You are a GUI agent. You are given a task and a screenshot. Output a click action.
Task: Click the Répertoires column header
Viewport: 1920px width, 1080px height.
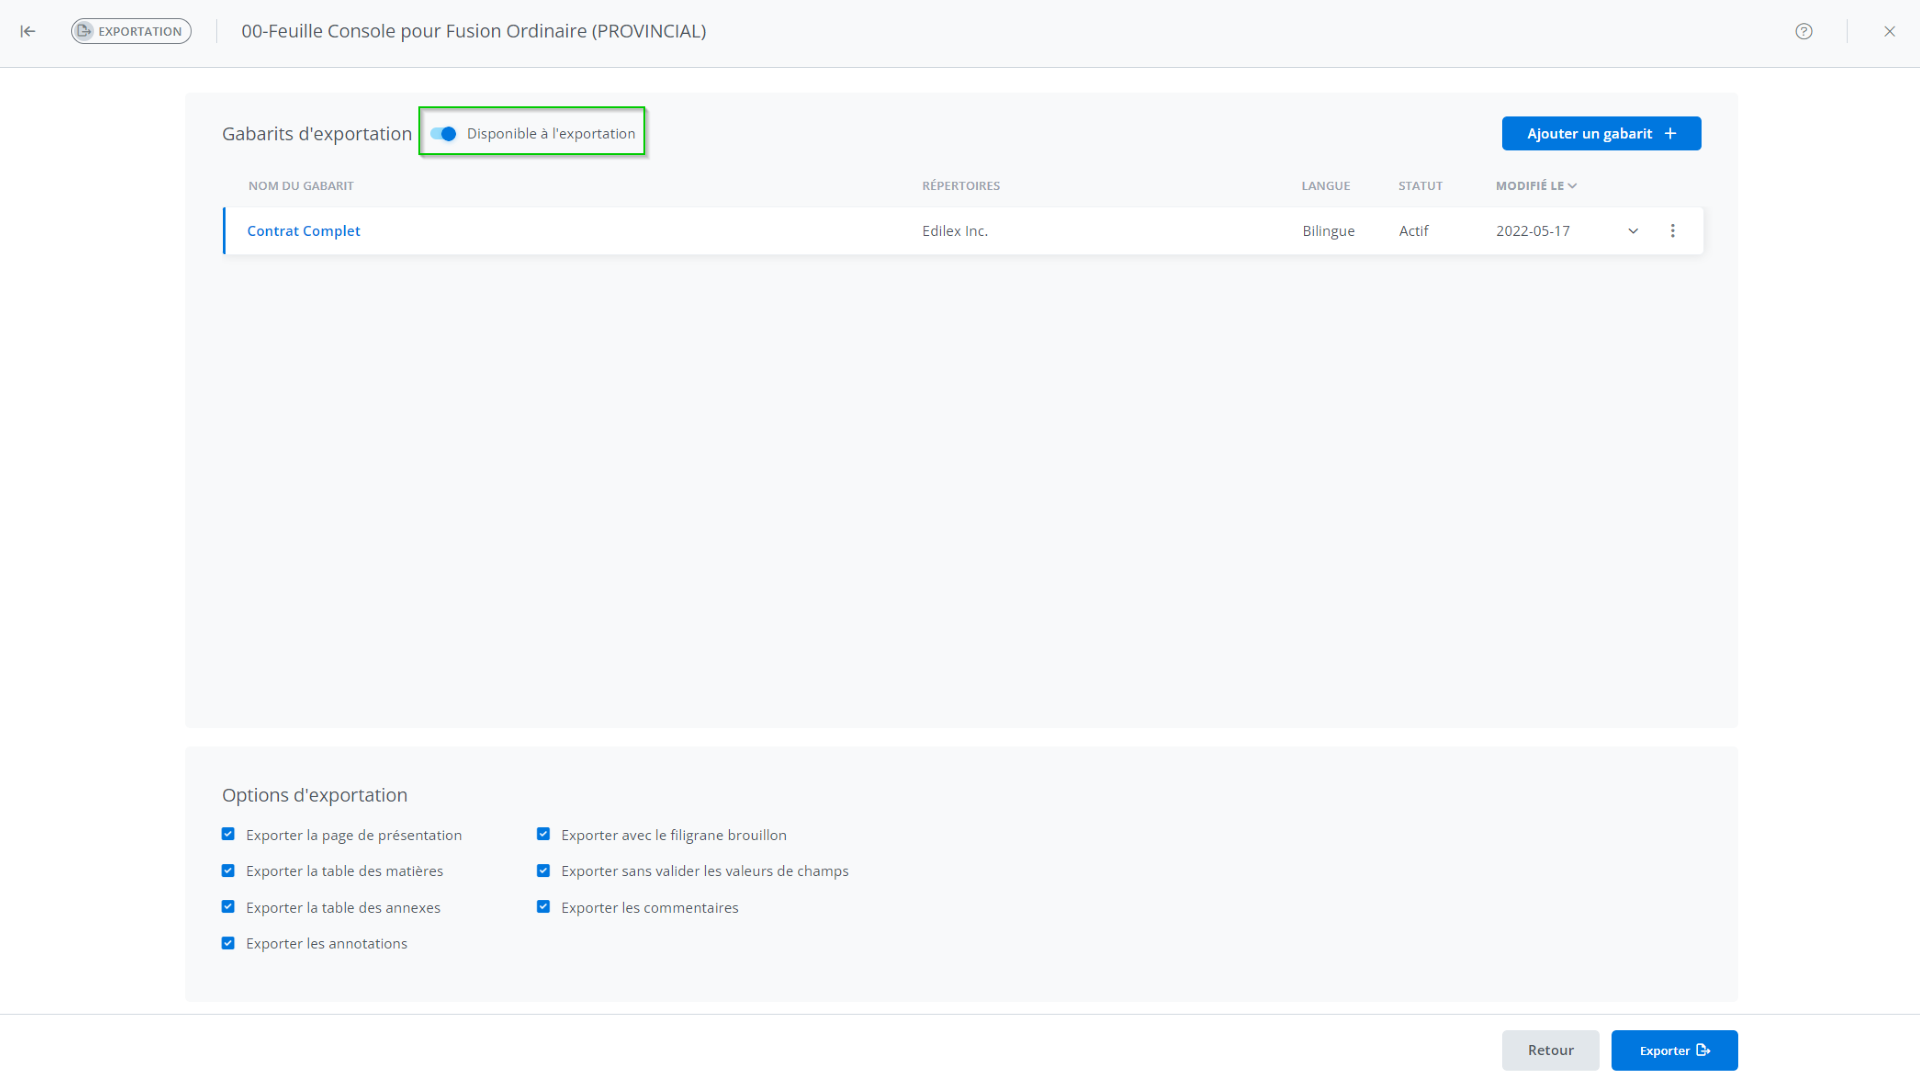pos(960,186)
